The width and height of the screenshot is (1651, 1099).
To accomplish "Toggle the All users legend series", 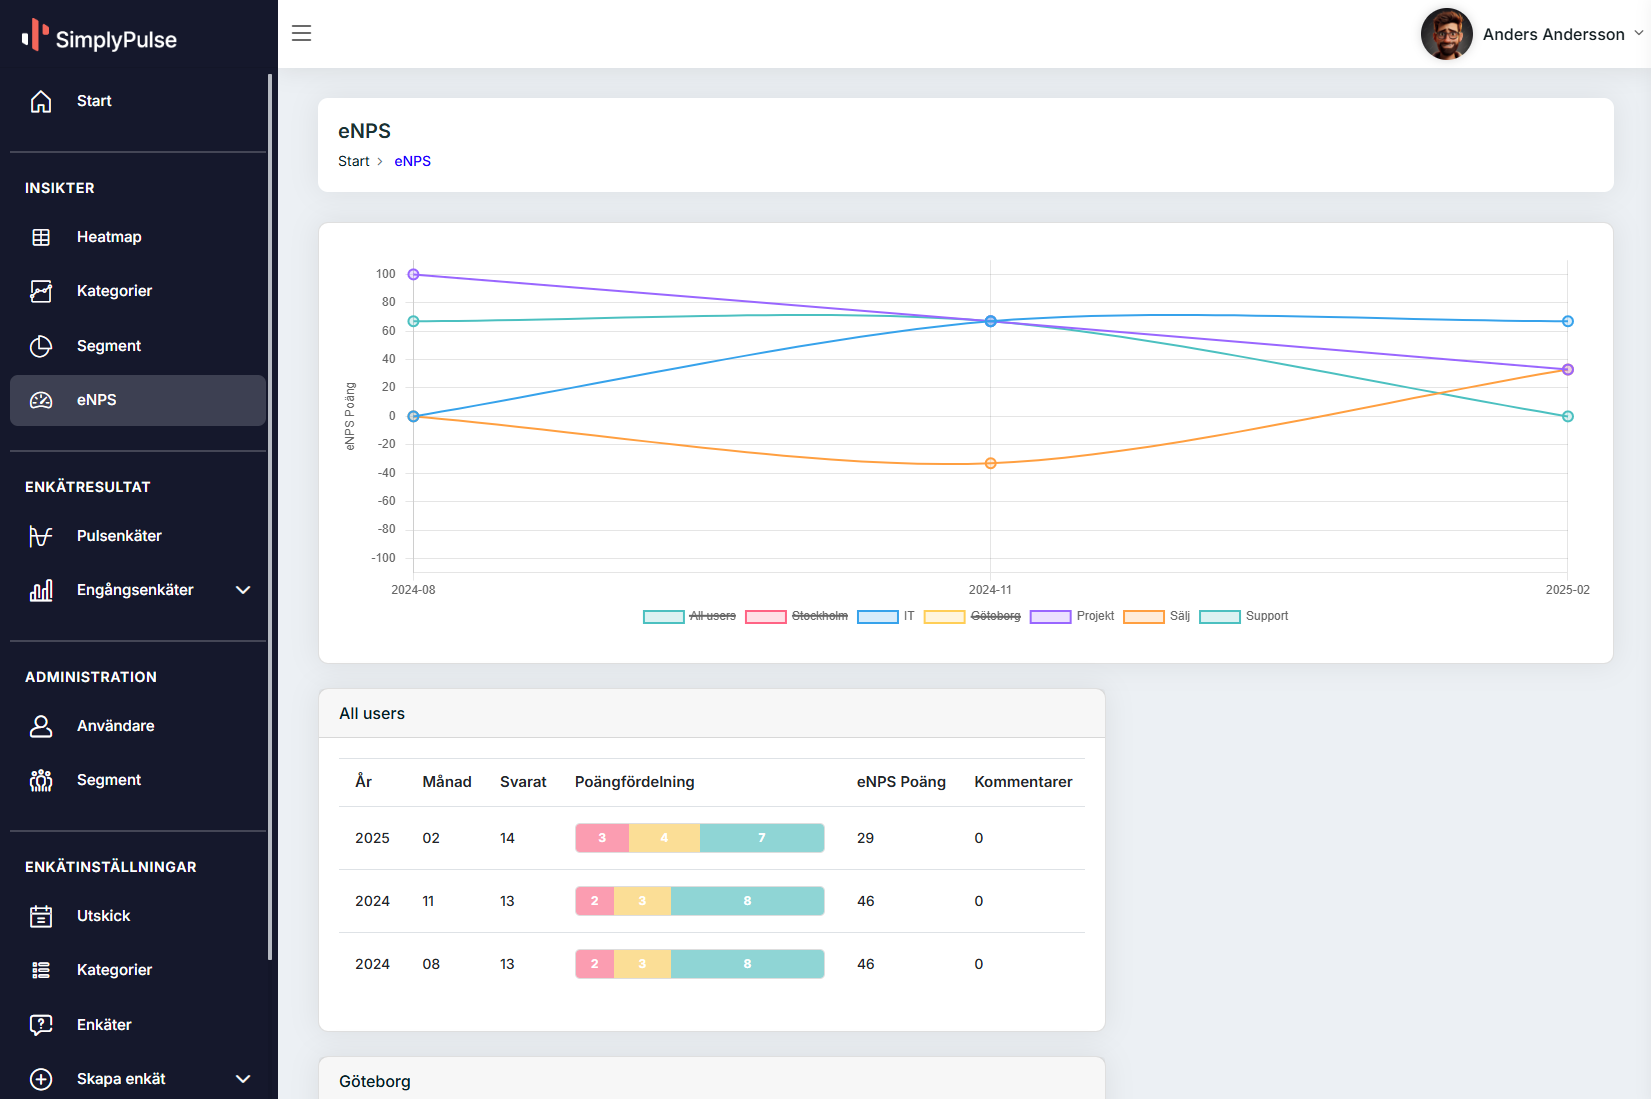I will (690, 616).
